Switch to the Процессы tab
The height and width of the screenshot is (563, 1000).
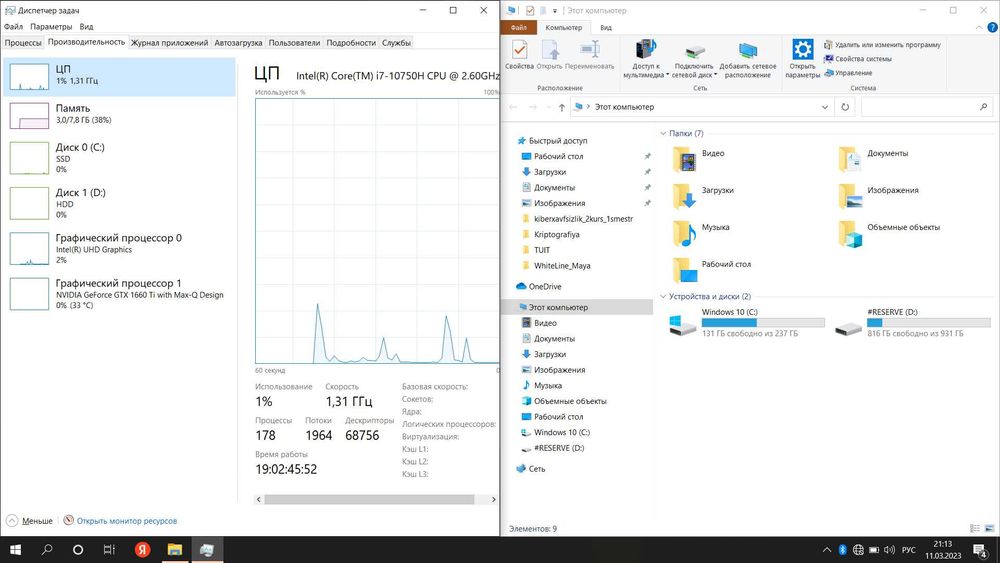pyautogui.click(x=23, y=43)
